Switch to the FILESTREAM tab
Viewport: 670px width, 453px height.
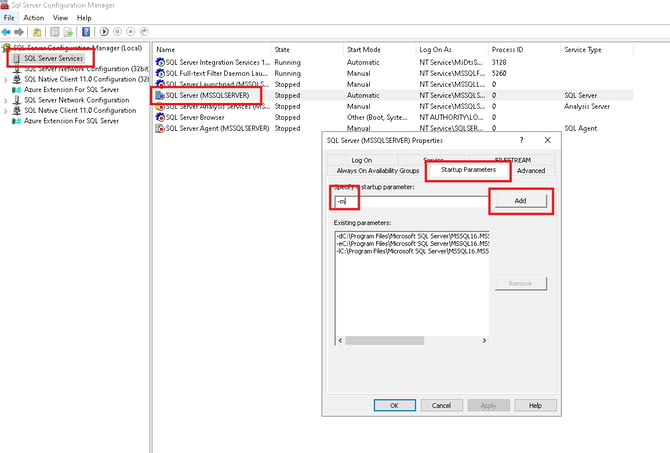click(x=513, y=160)
